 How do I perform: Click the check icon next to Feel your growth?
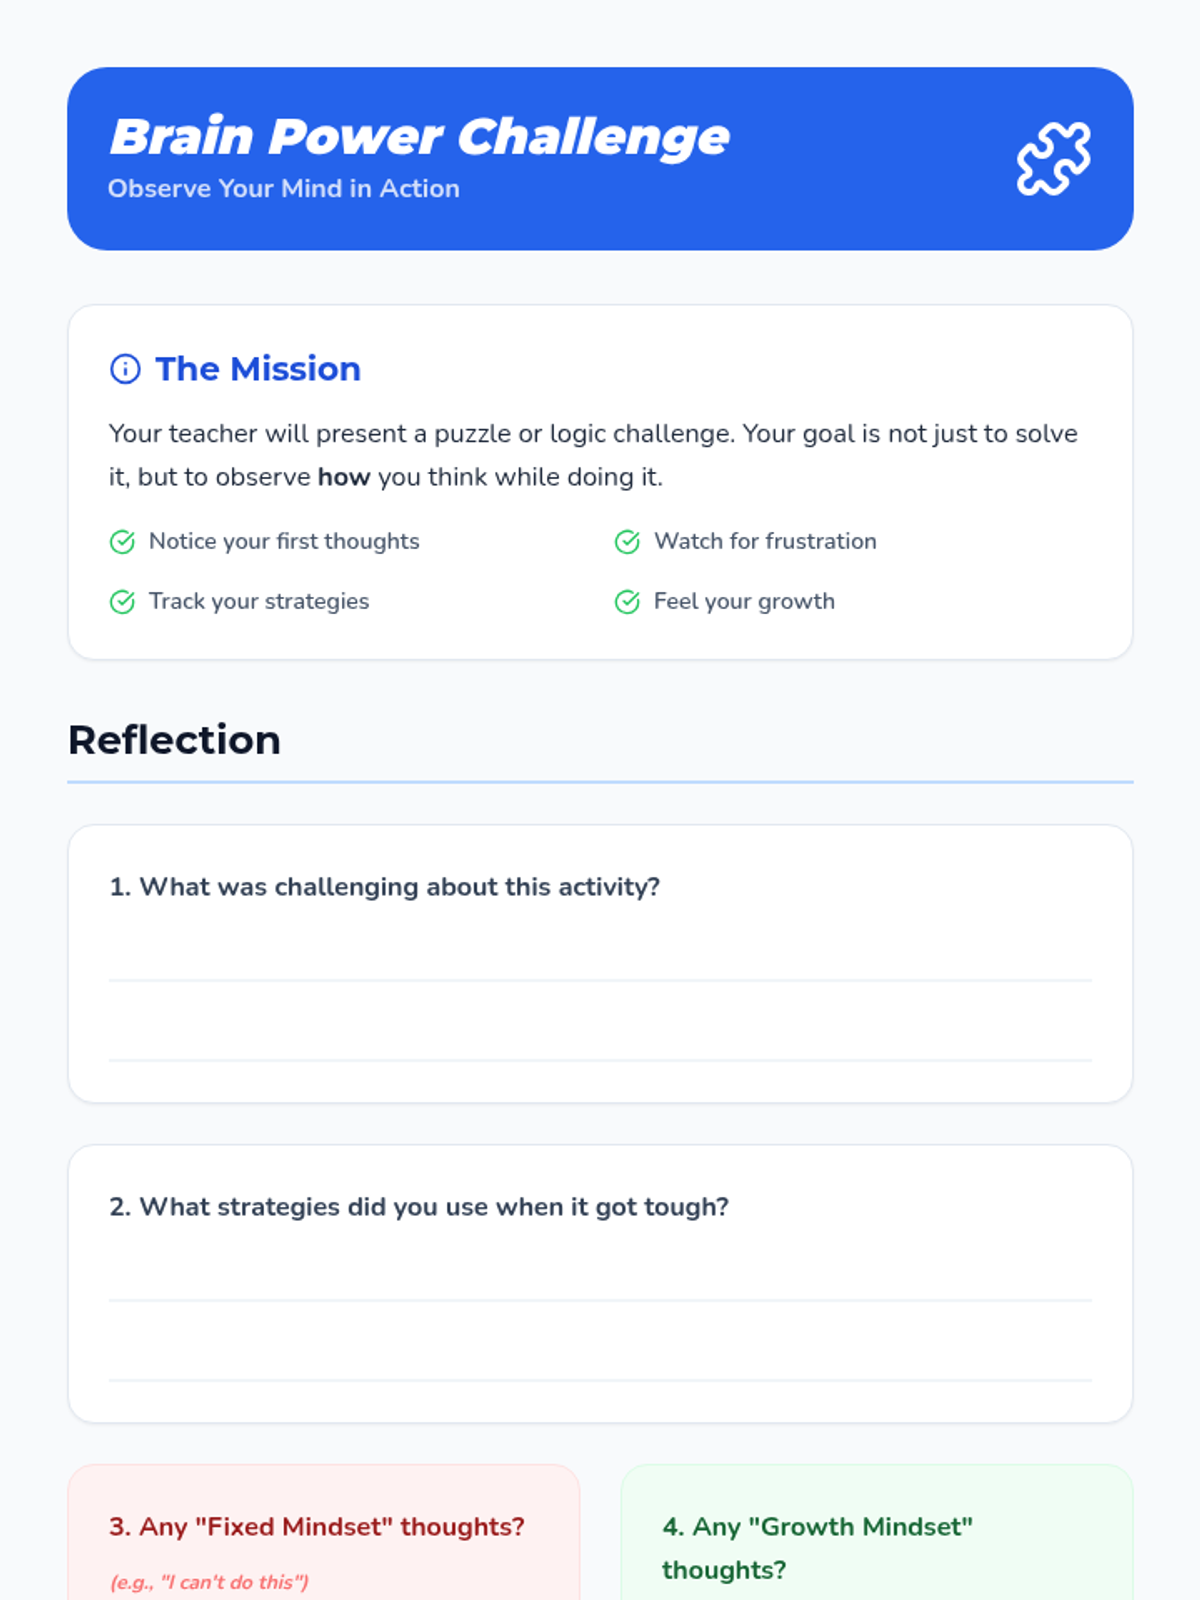tap(627, 602)
